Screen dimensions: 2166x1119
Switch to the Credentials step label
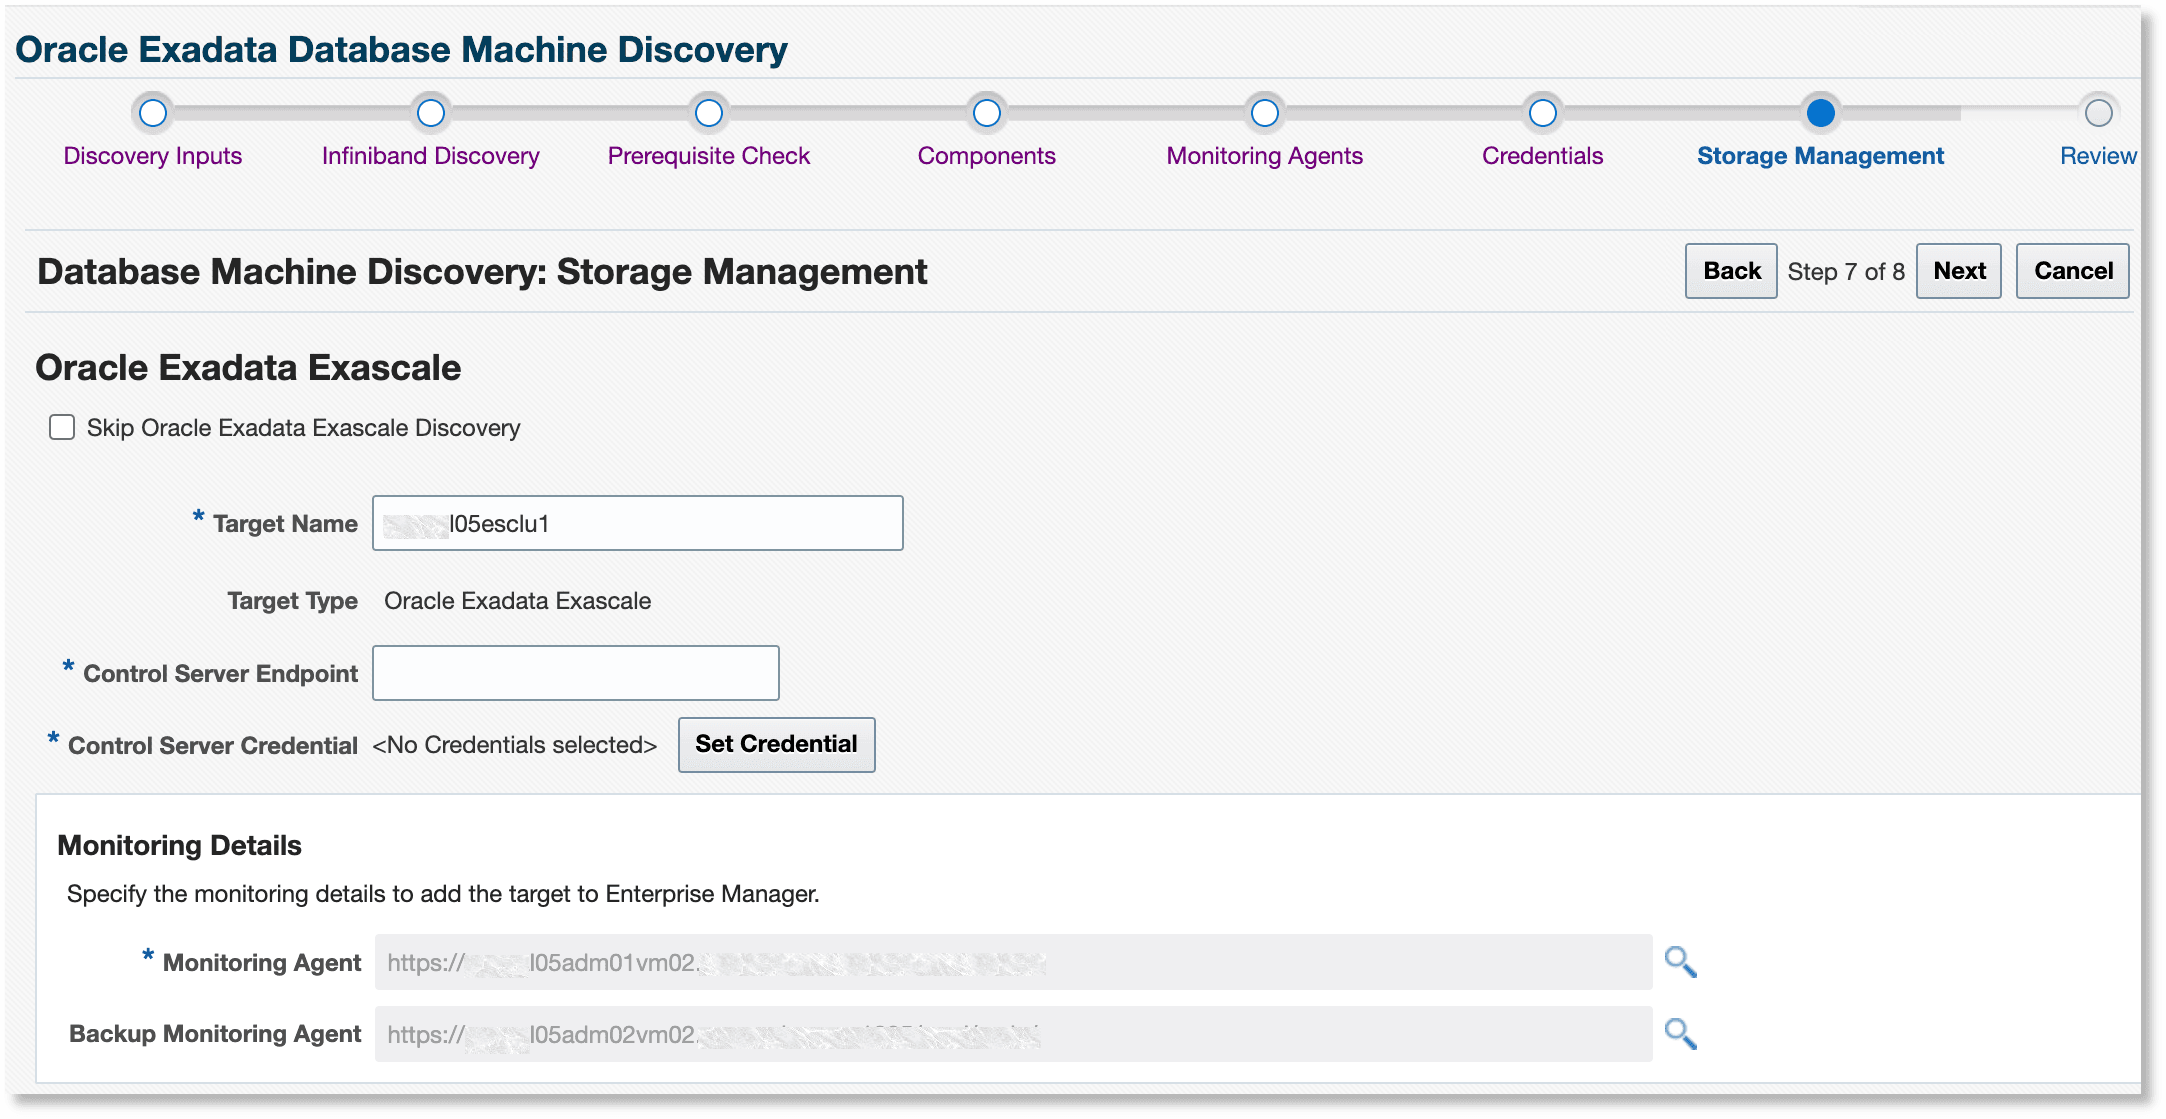click(1542, 155)
